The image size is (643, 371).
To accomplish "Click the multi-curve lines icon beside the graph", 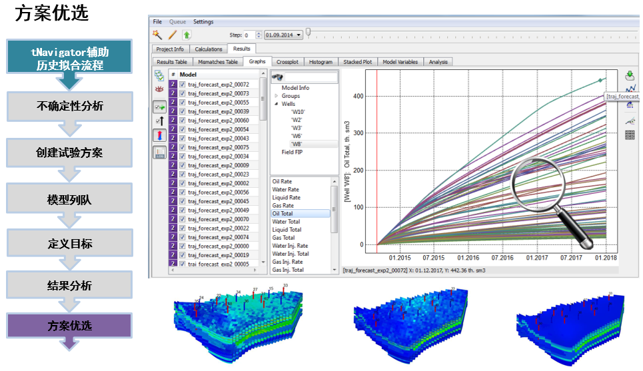I will pos(630,121).
